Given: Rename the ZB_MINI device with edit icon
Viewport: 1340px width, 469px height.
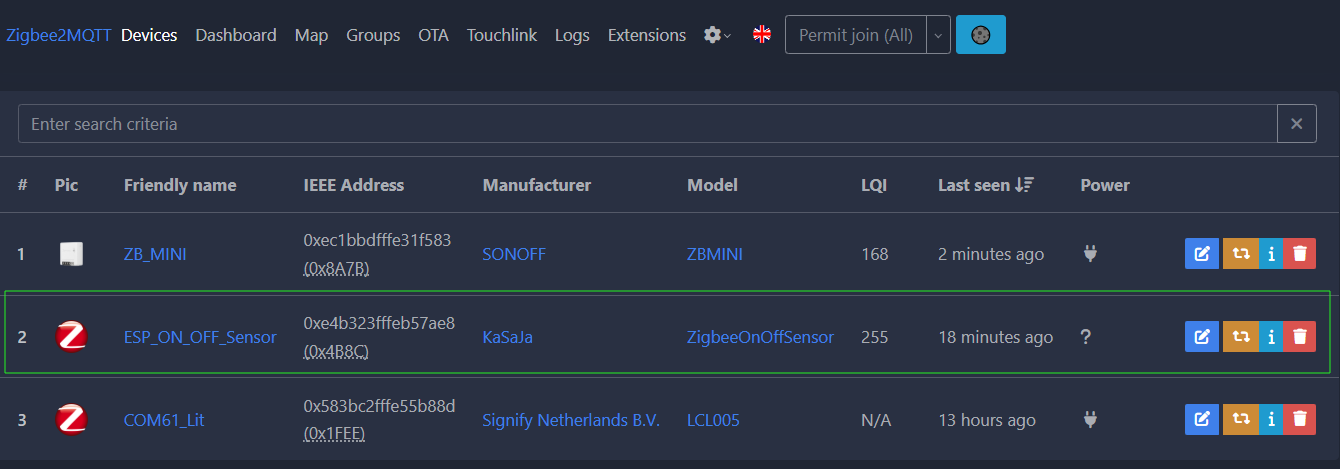Looking at the screenshot, I should coord(1202,254).
